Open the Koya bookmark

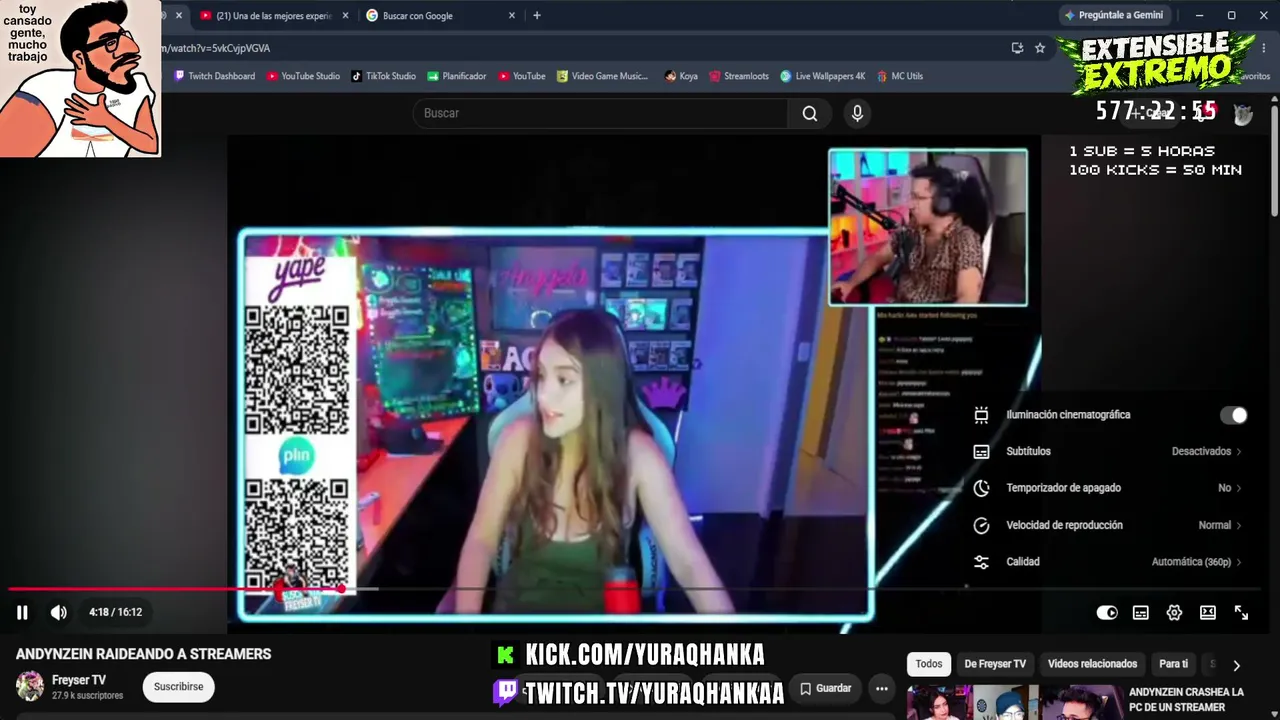pos(680,76)
